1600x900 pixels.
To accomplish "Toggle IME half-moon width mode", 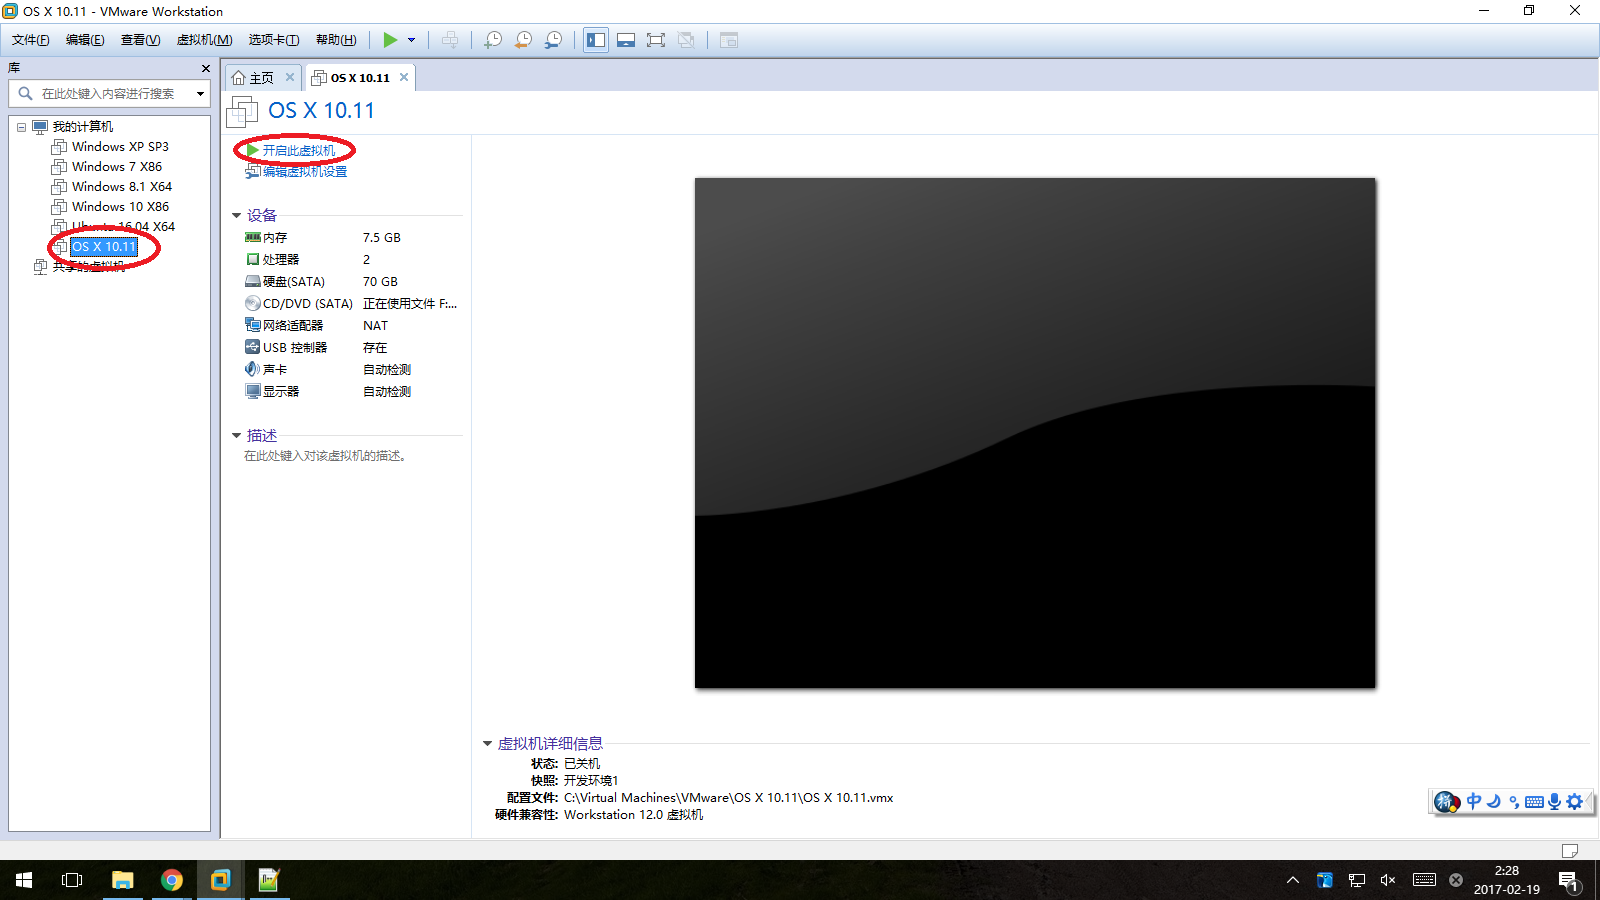I will (1494, 802).
